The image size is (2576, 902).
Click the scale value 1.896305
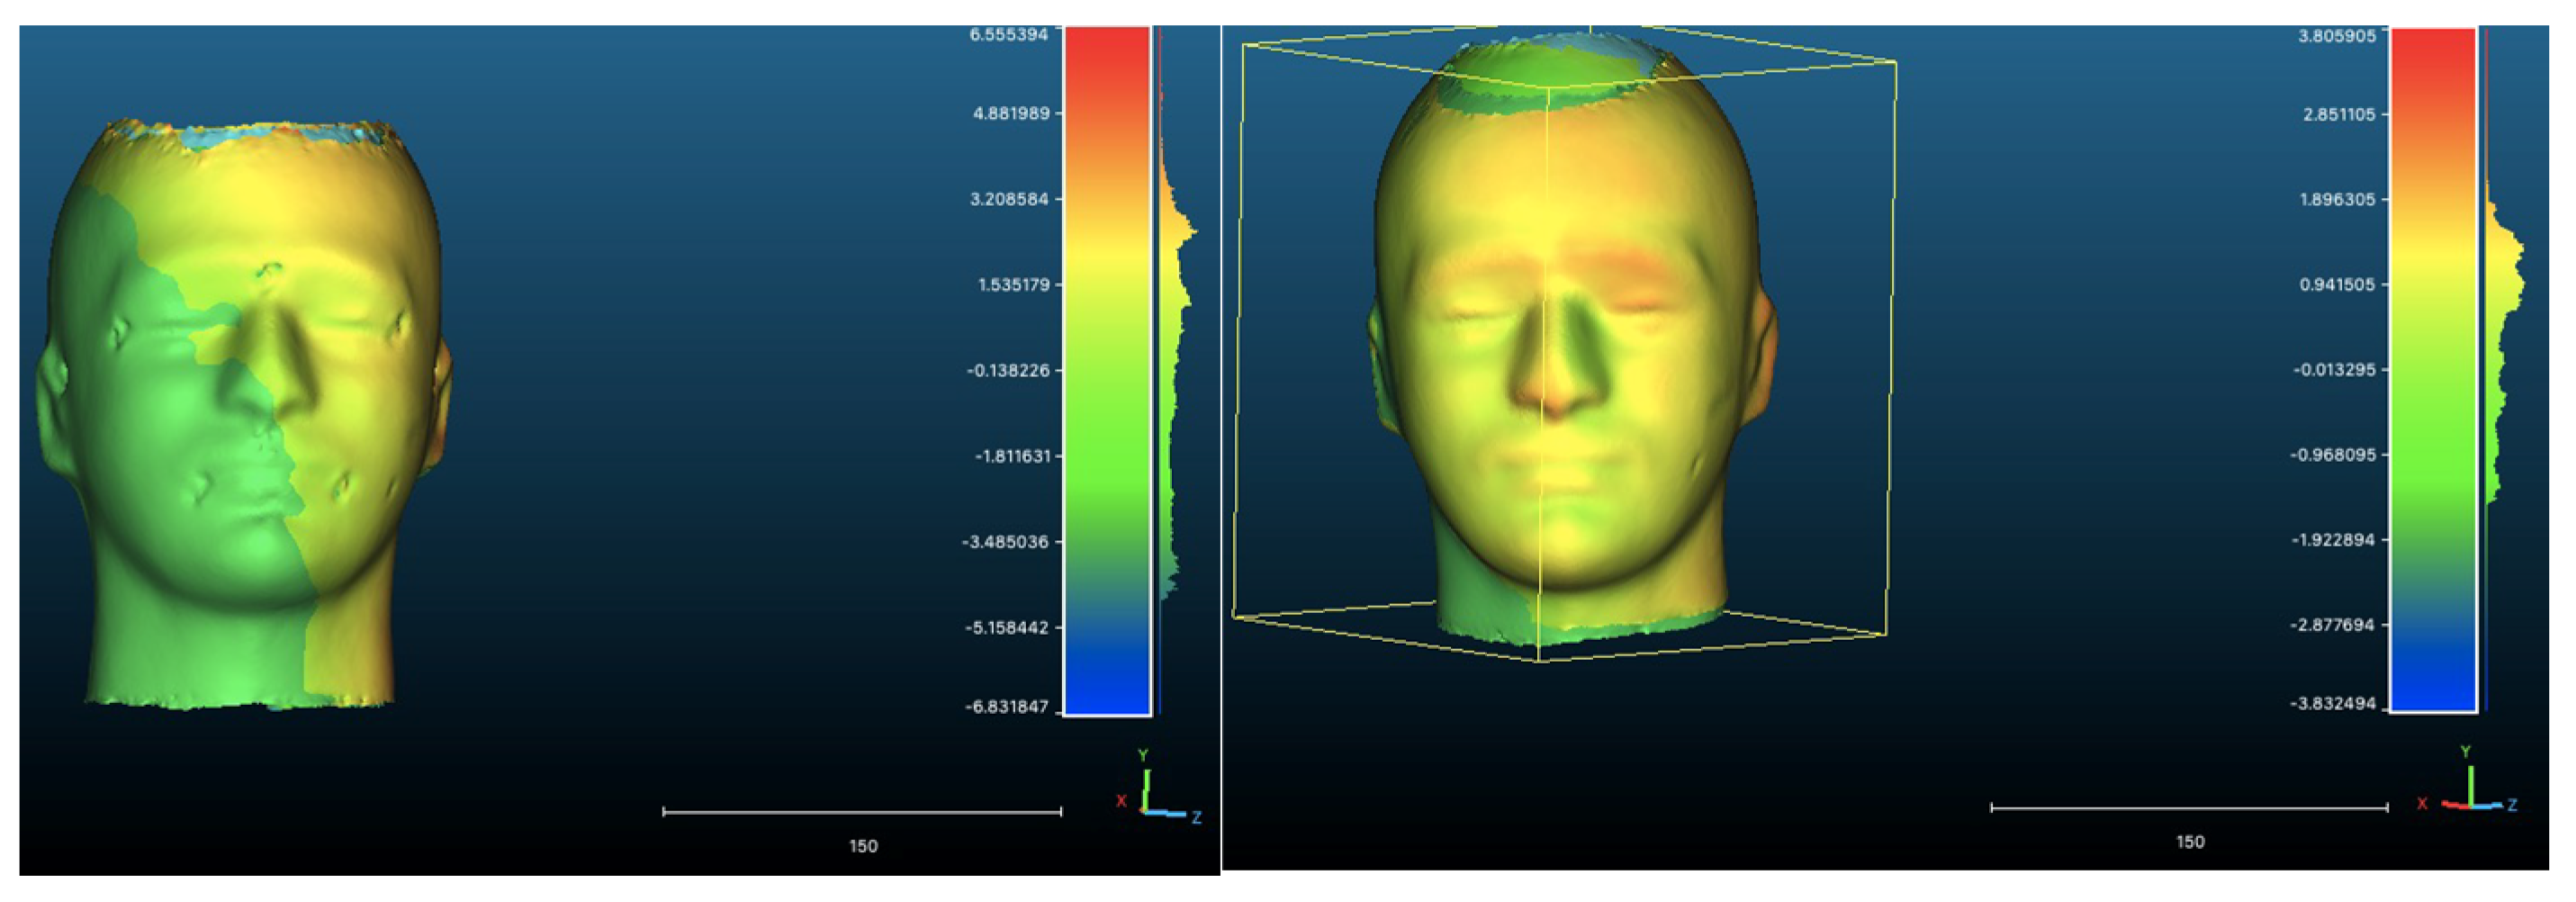[2337, 200]
